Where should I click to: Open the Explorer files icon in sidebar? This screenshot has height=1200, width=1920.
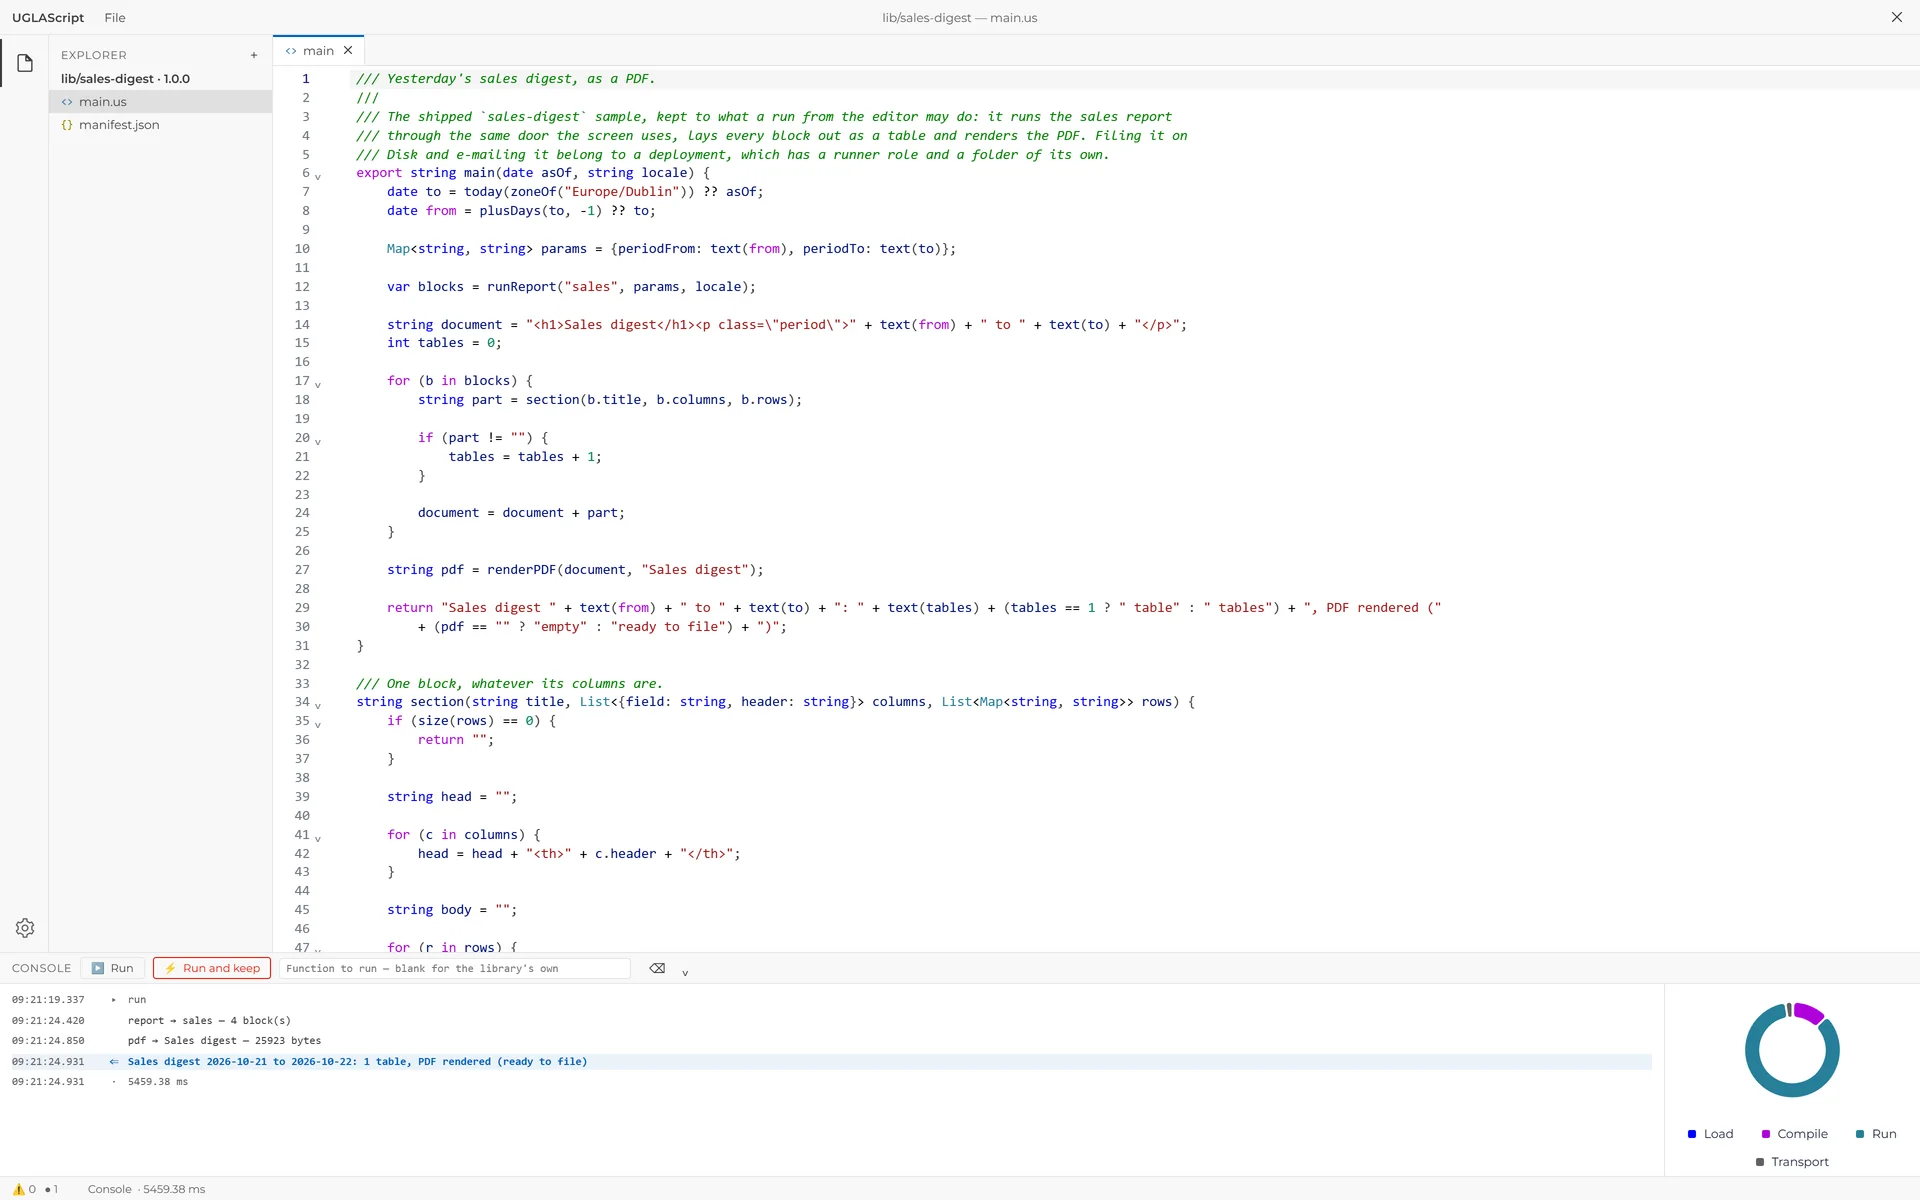pyautogui.click(x=25, y=63)
